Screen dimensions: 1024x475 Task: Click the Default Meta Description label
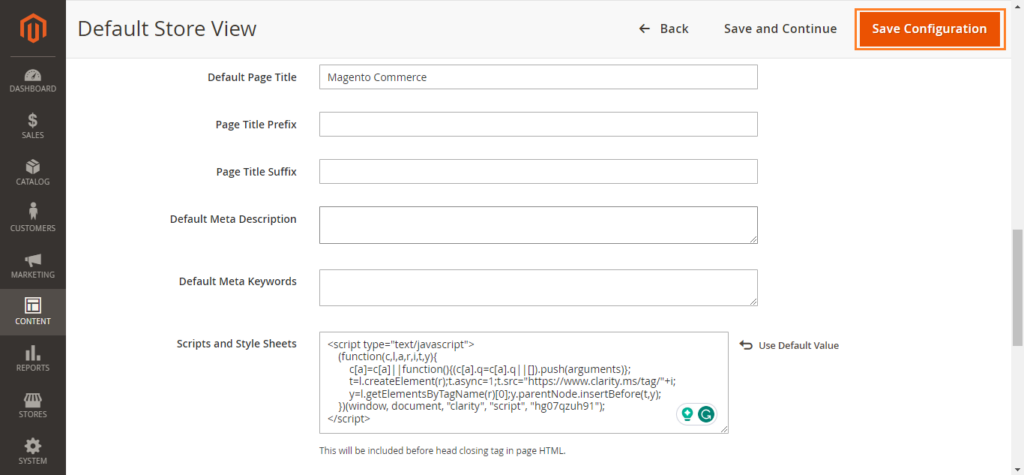pos(233,219)
